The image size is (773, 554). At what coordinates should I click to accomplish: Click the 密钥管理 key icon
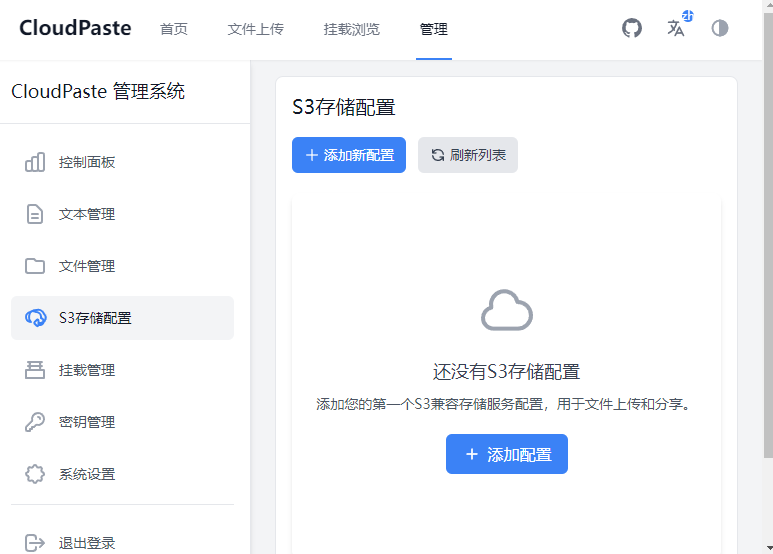click(x=35, y=422)
